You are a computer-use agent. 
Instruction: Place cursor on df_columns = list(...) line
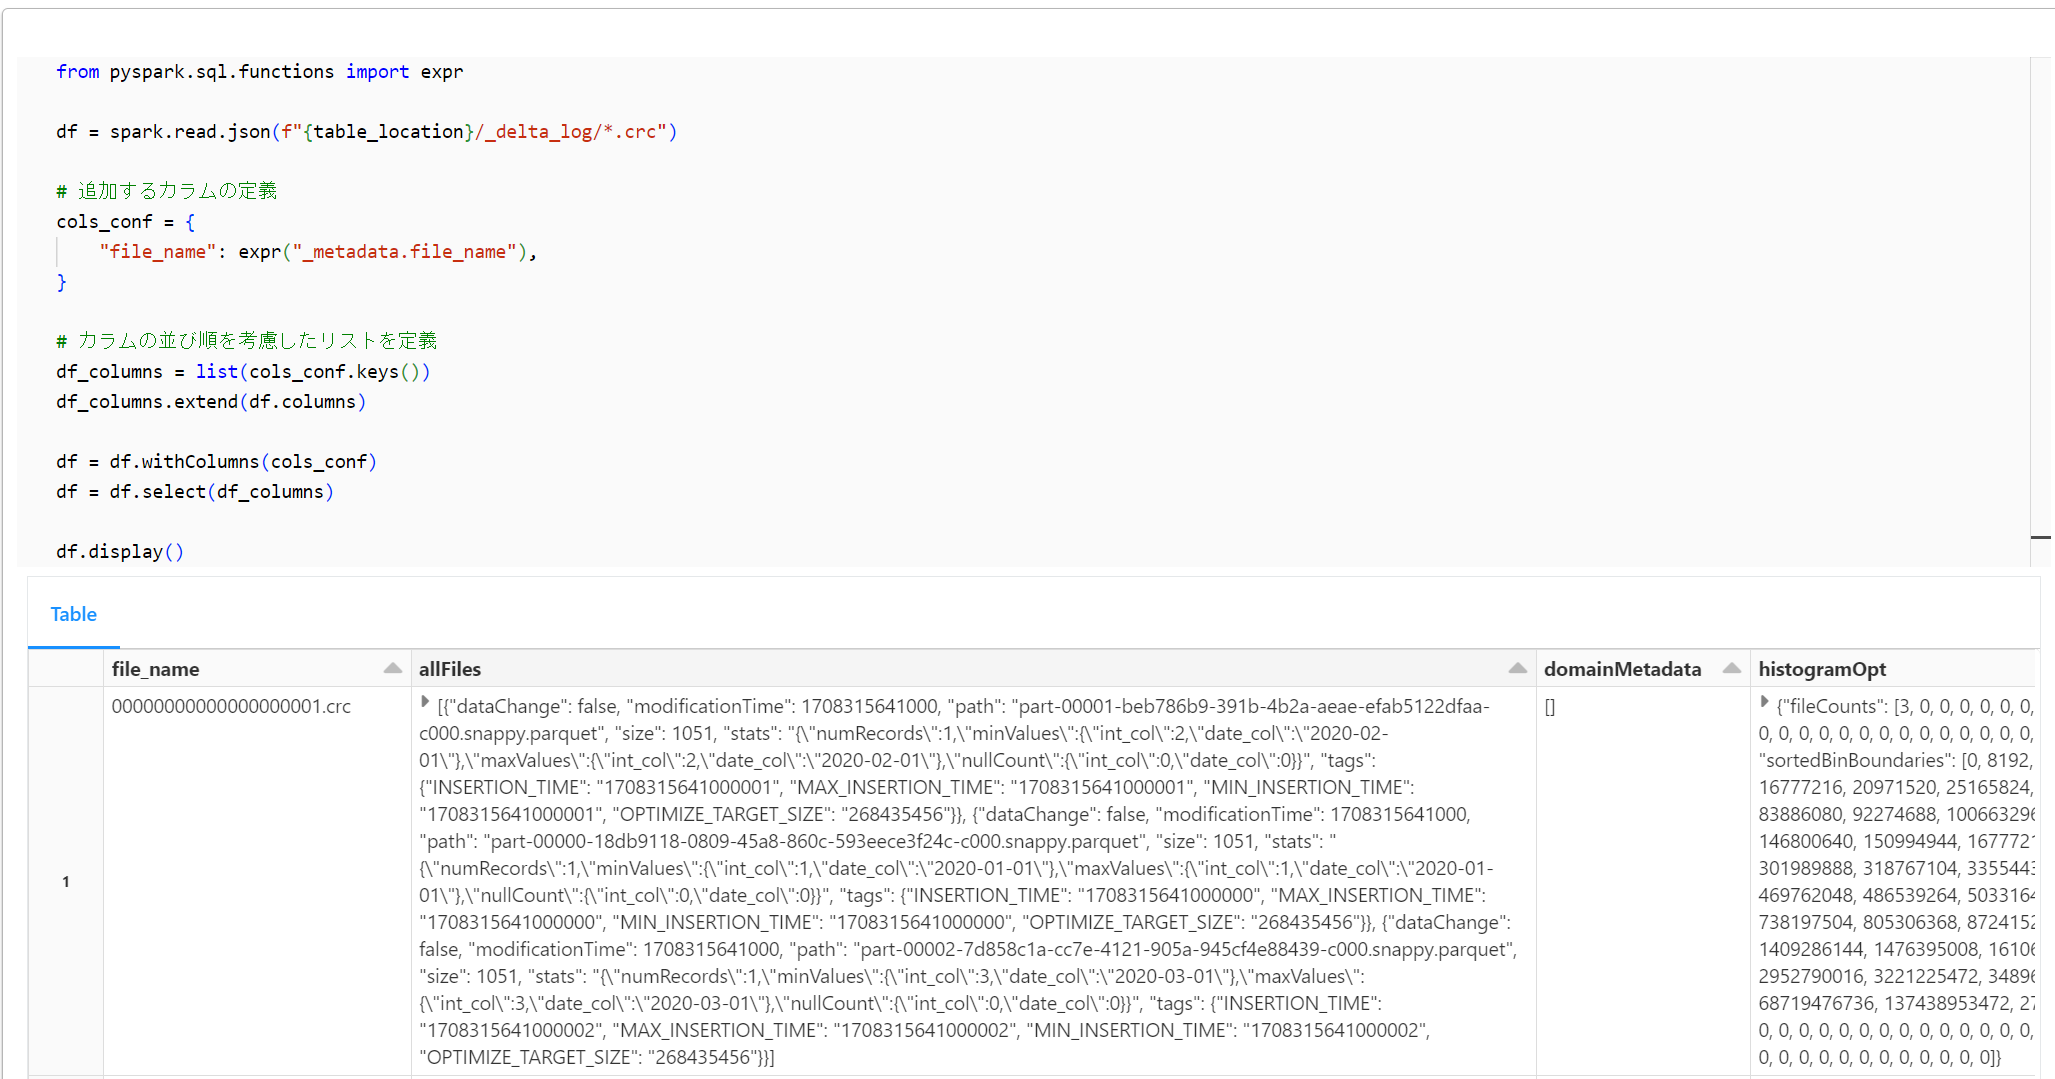pos(243,372)
